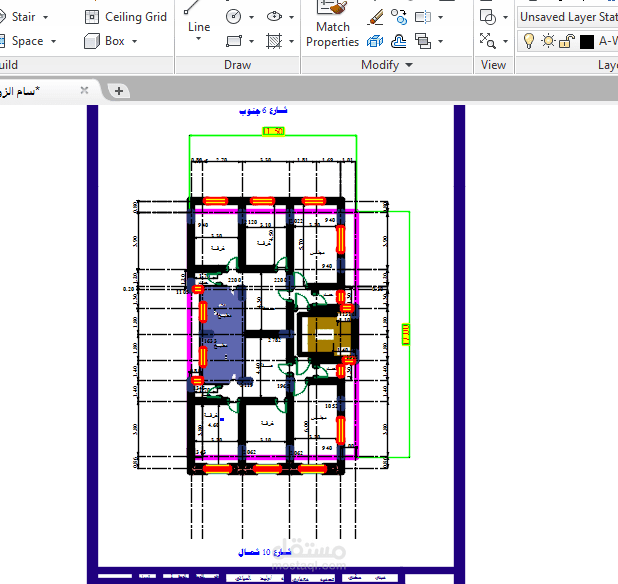The height and width of the screenshot is (584, 618).
Task: Click the Stair tool button
Action: 18,17
